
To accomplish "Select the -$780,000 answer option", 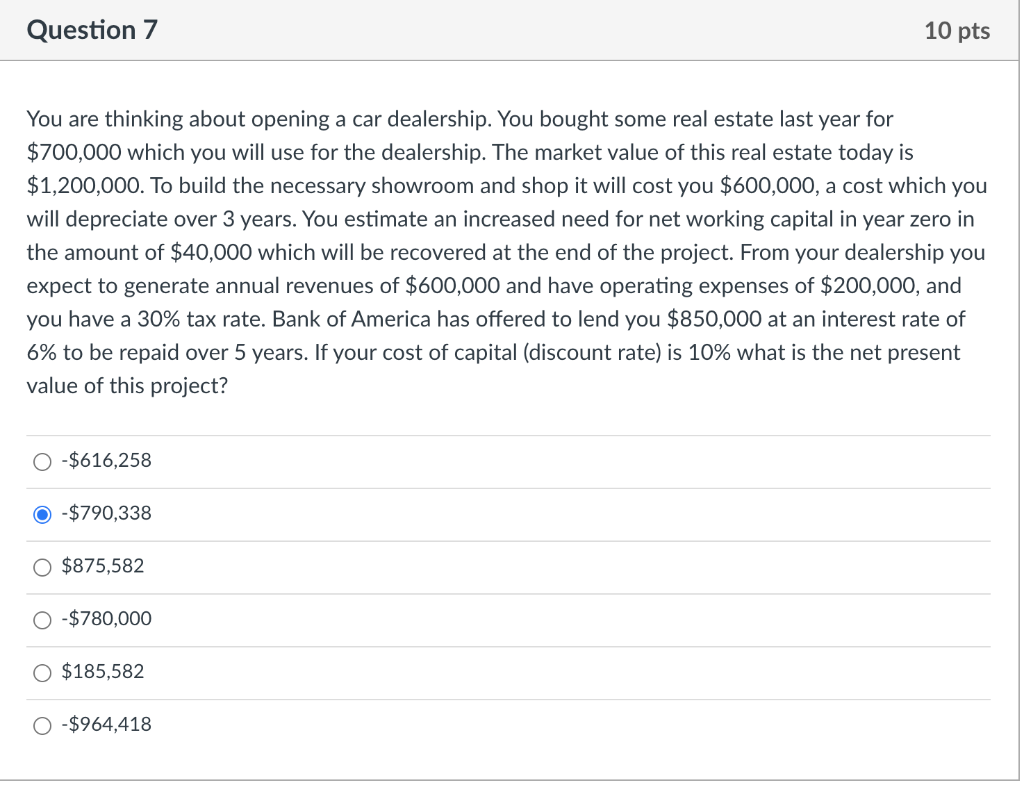I will point(42,620).
